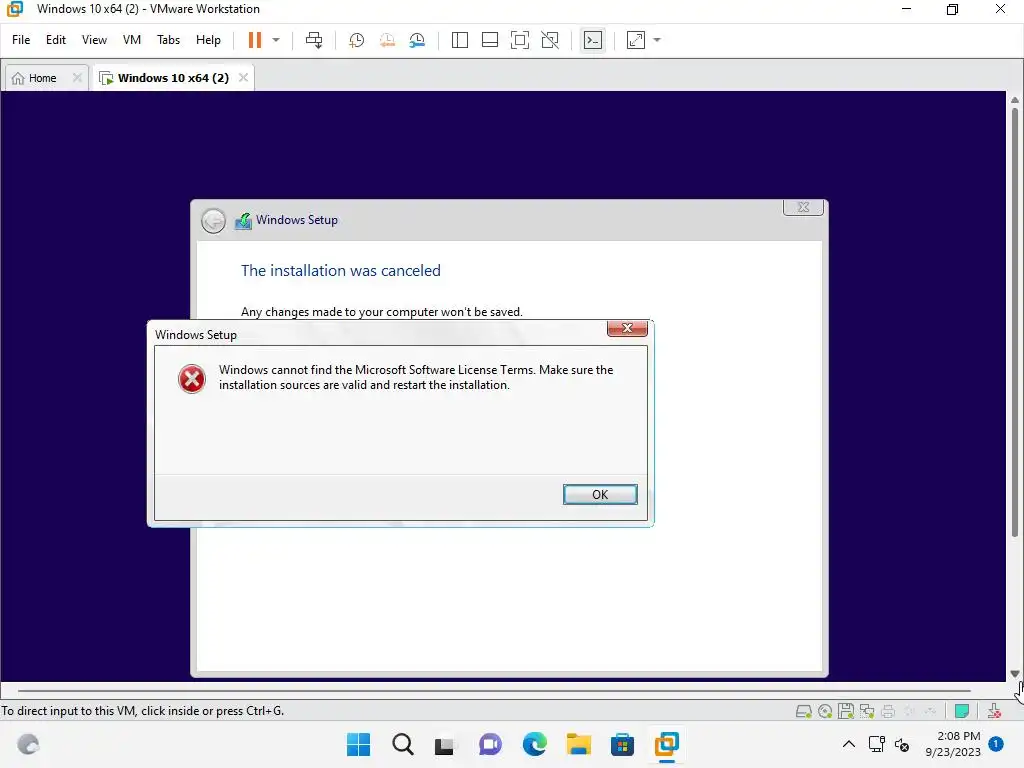Open the power options dropdown arrow beside pause
This screenshot has width=1024, height=768.
[x=276, y=40]
